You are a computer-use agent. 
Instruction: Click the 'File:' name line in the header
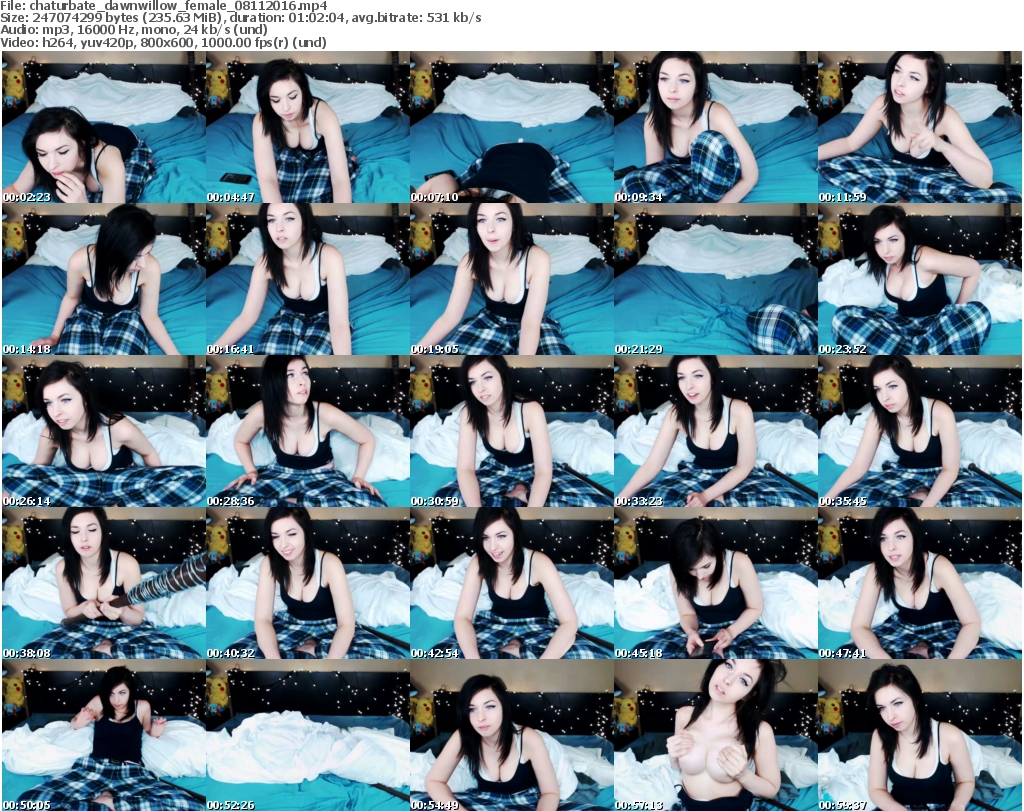[x=164, y=6]
